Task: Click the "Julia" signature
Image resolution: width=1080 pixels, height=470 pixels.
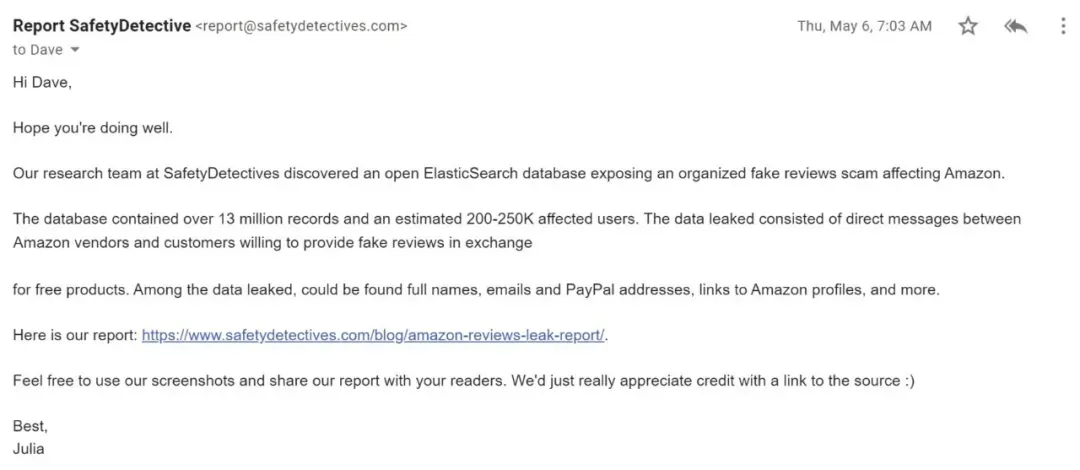Action: pos(29,449)
